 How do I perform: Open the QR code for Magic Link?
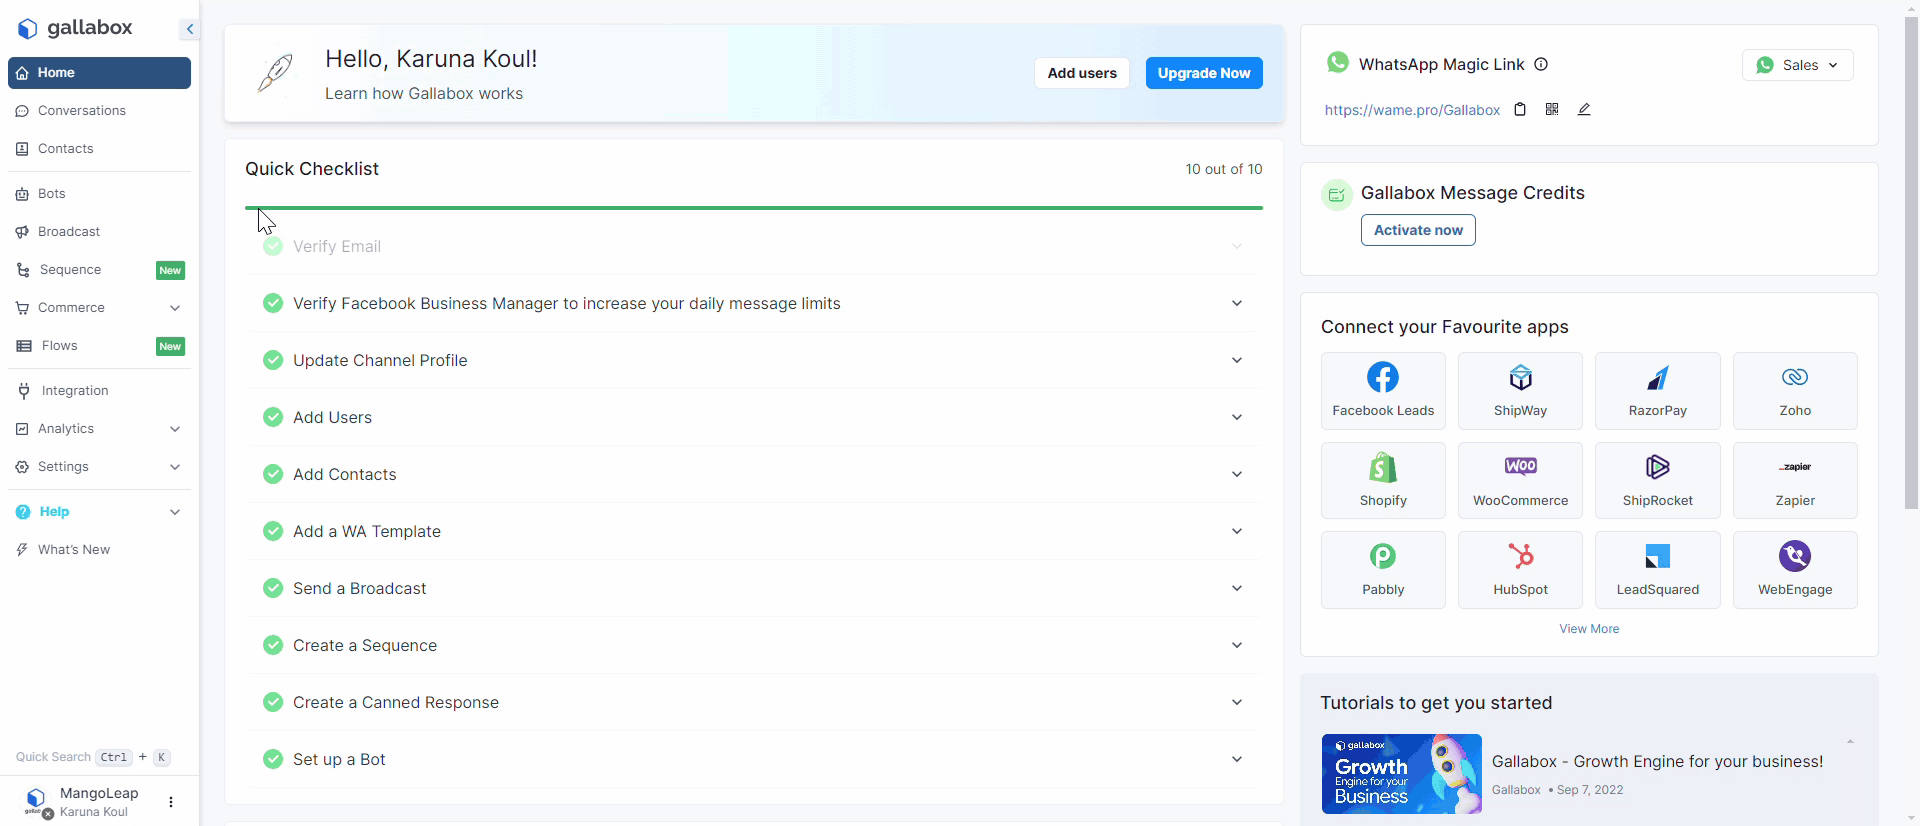tap(1552, 110)
